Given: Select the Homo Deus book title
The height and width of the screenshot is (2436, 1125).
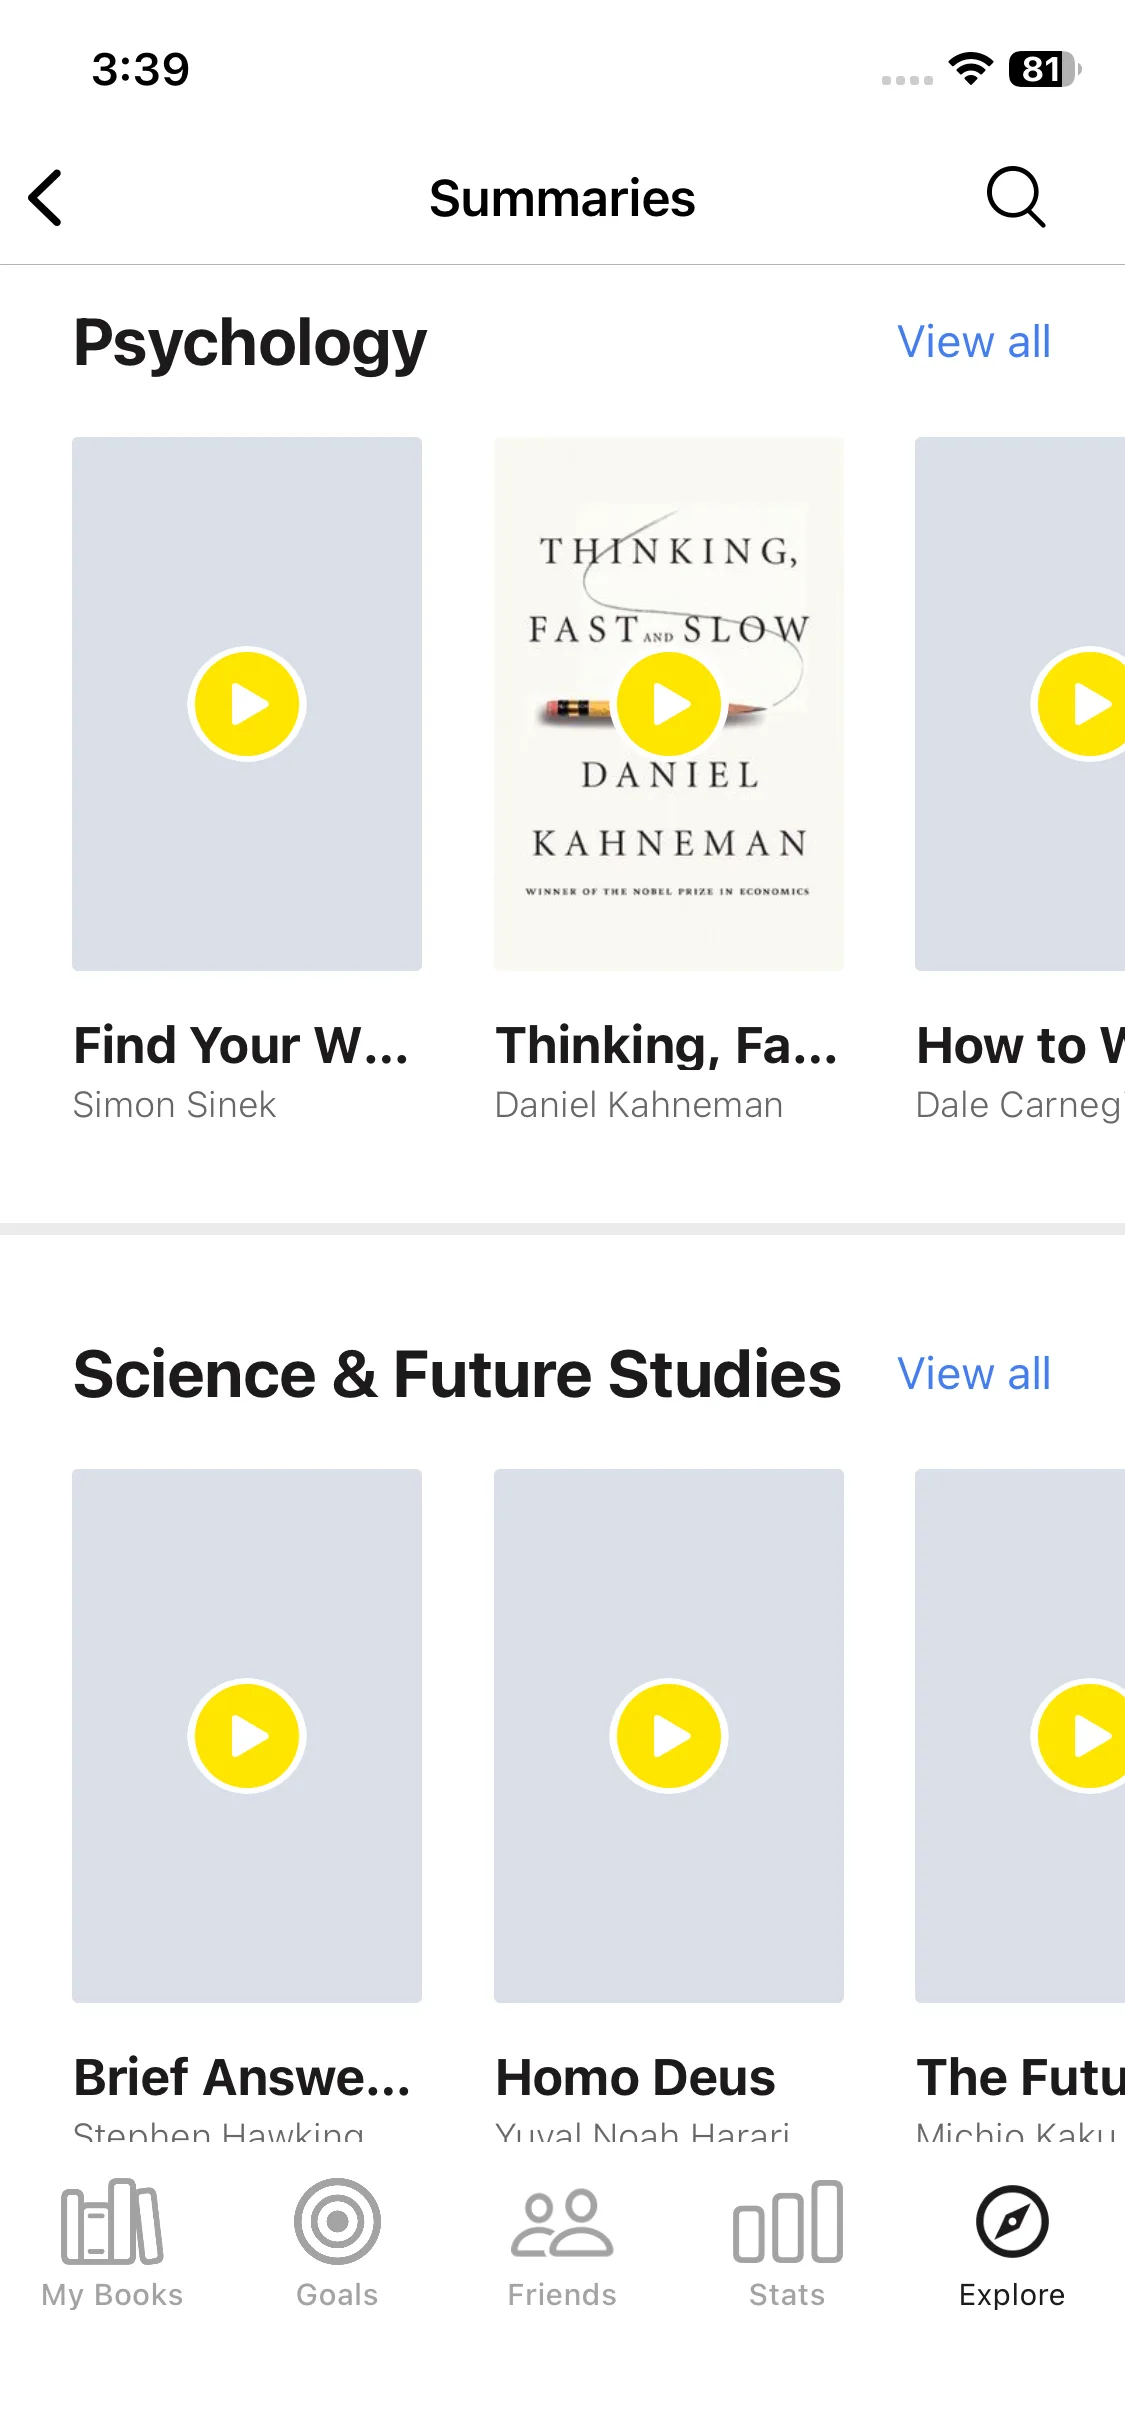Looking at the screenshot, I should (636, 2078).
